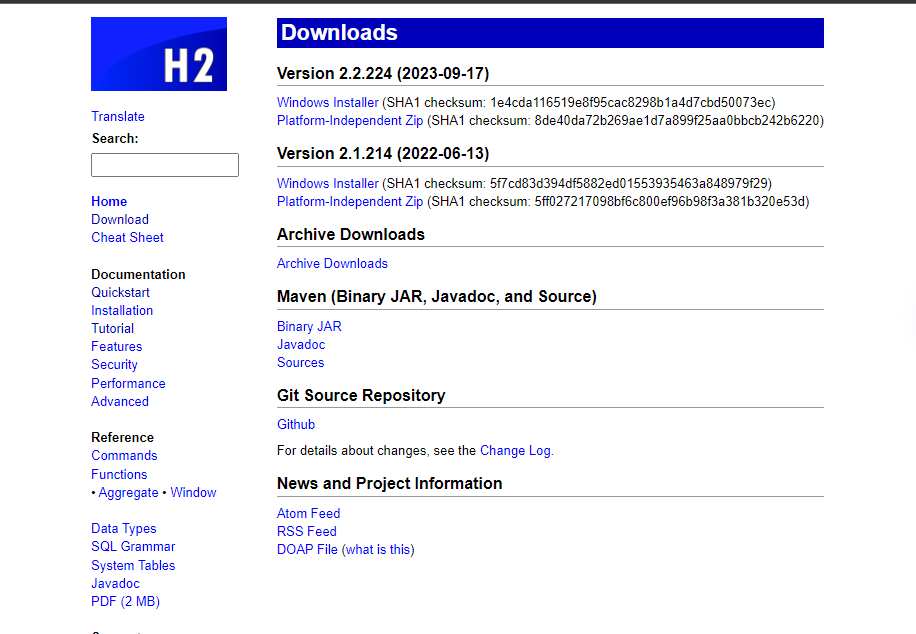Open the Atom Feed link
Viewport: 916px width, 634px height.
point(308,514)
